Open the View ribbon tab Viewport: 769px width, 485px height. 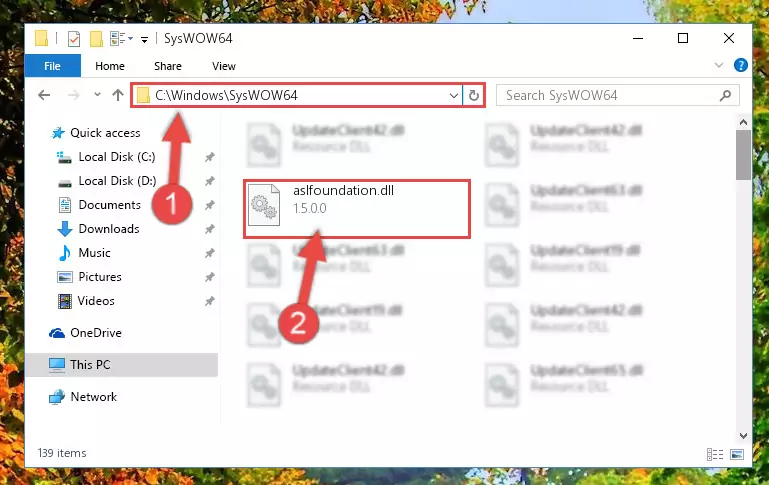224,66
